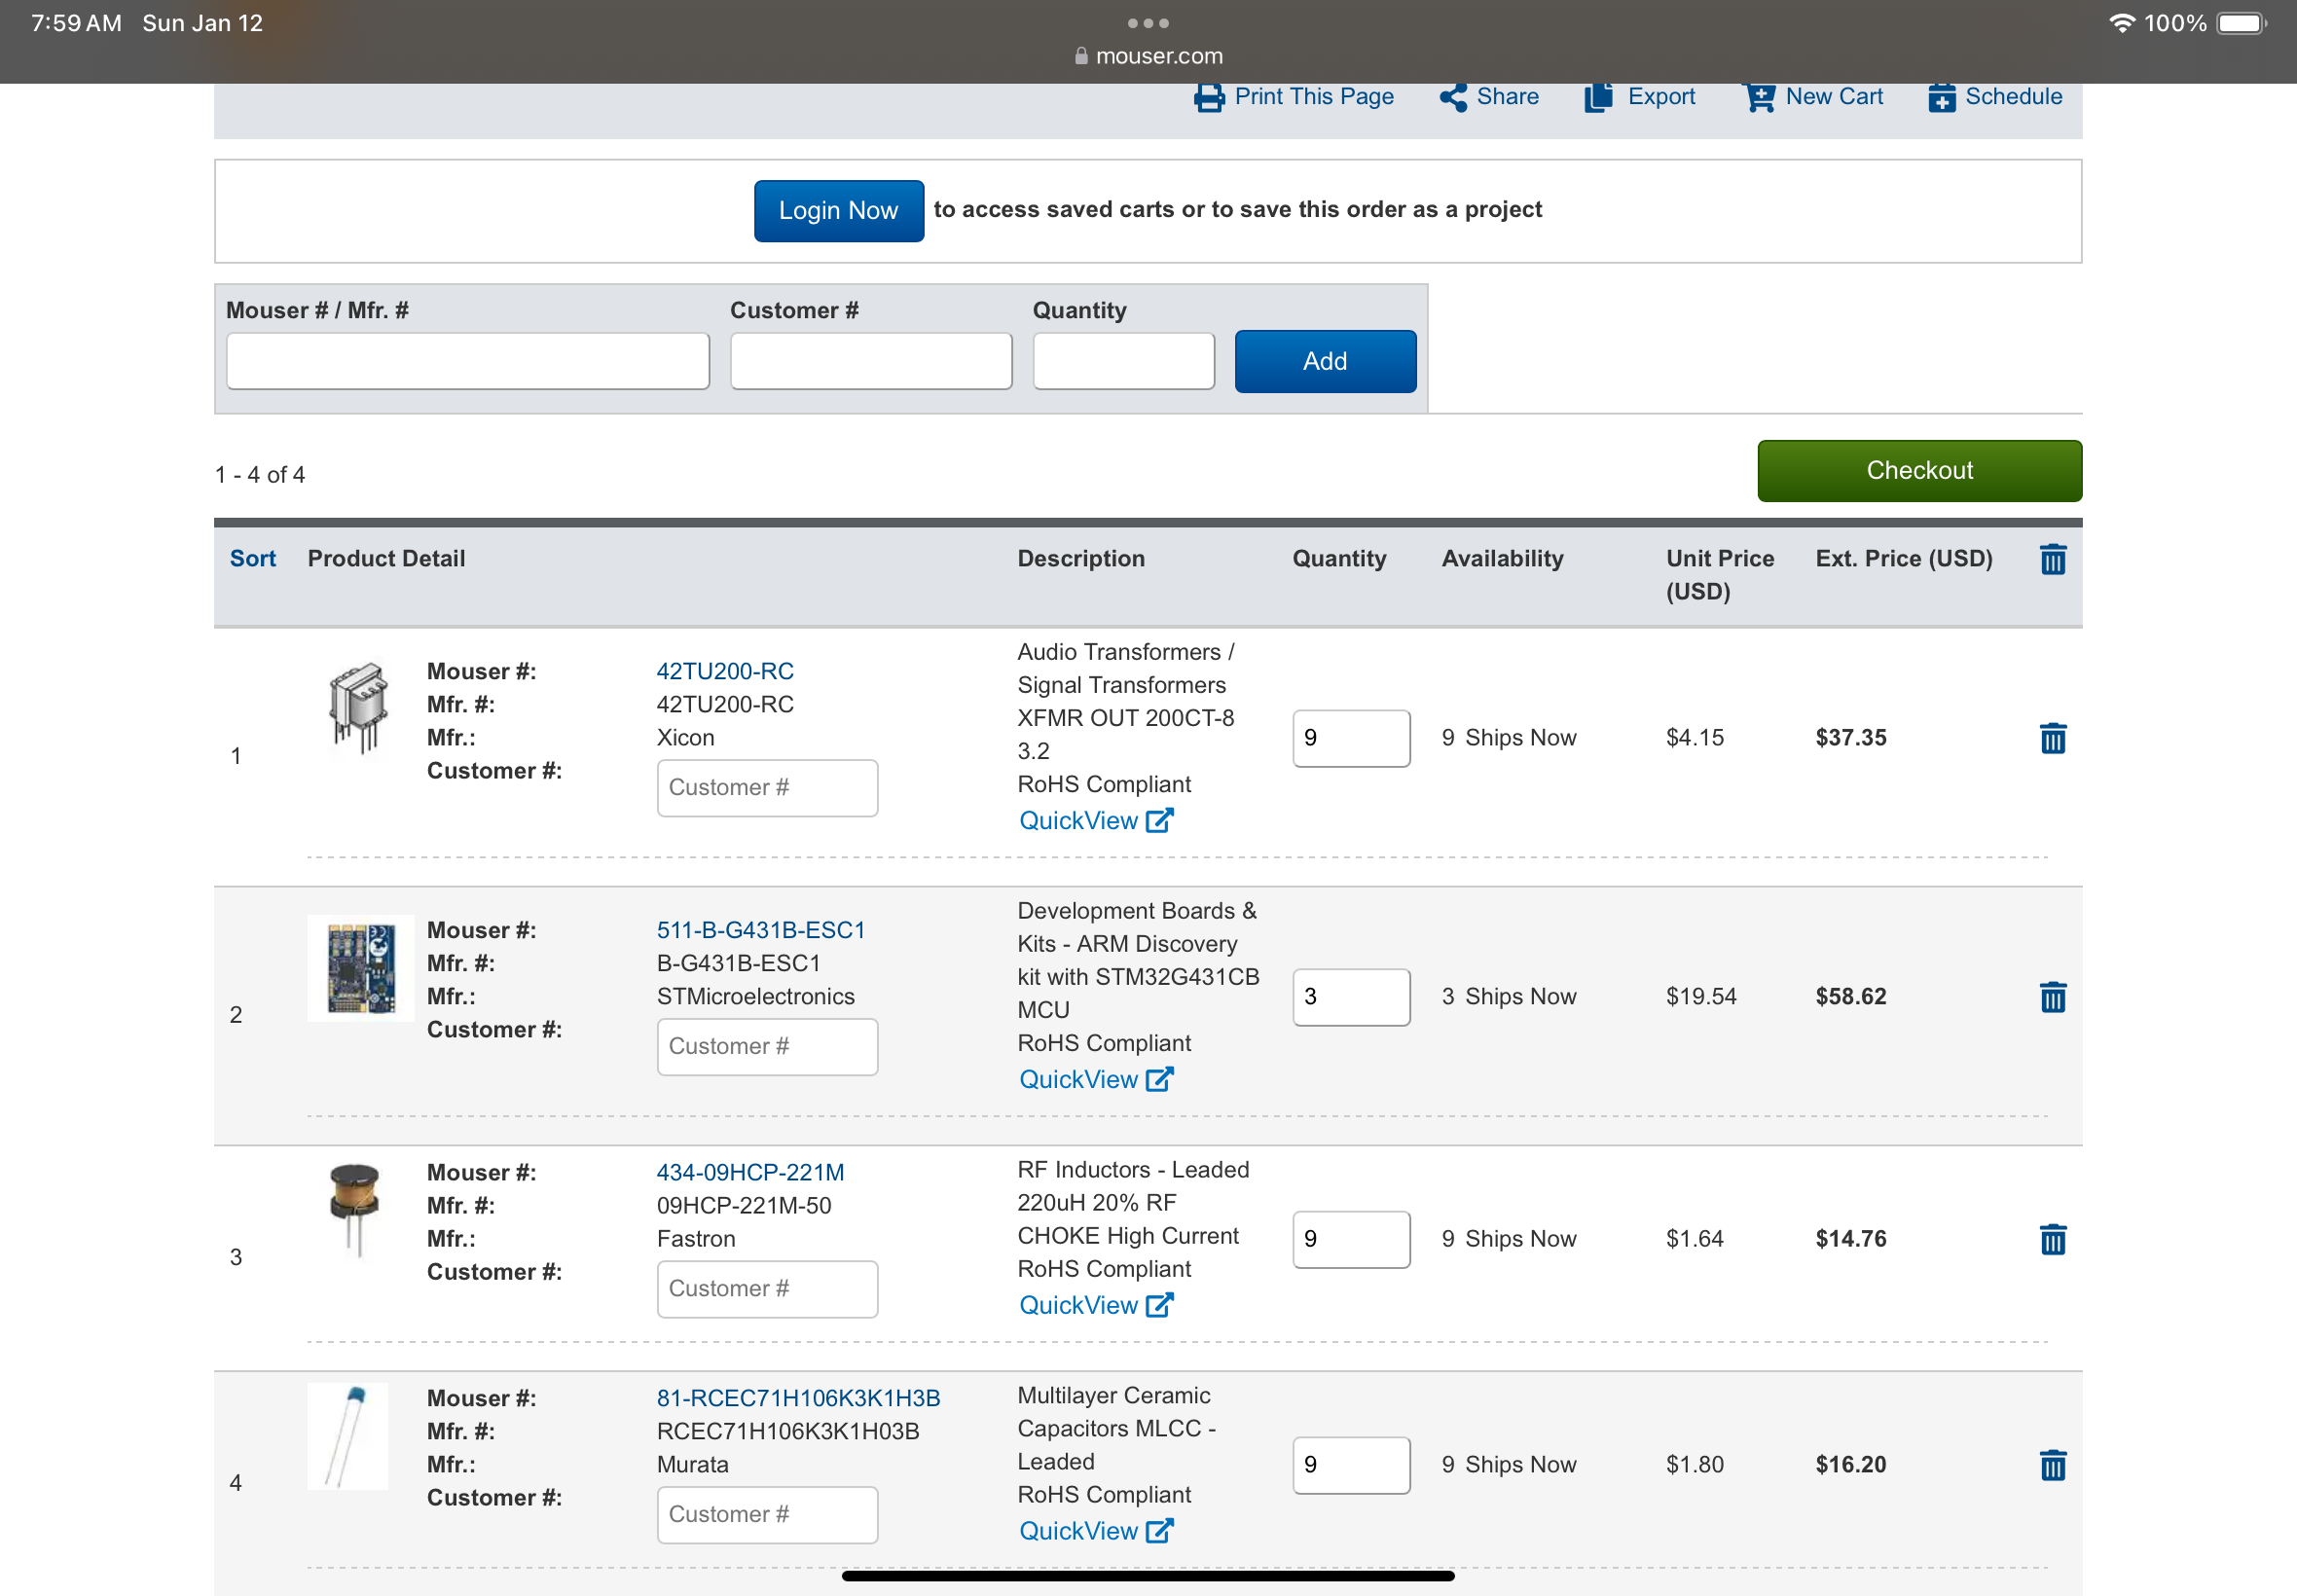Viewport: 2297px width, 1596px height.
Task: Click the Print This Page printer icon
Action: pos(1209,97)
